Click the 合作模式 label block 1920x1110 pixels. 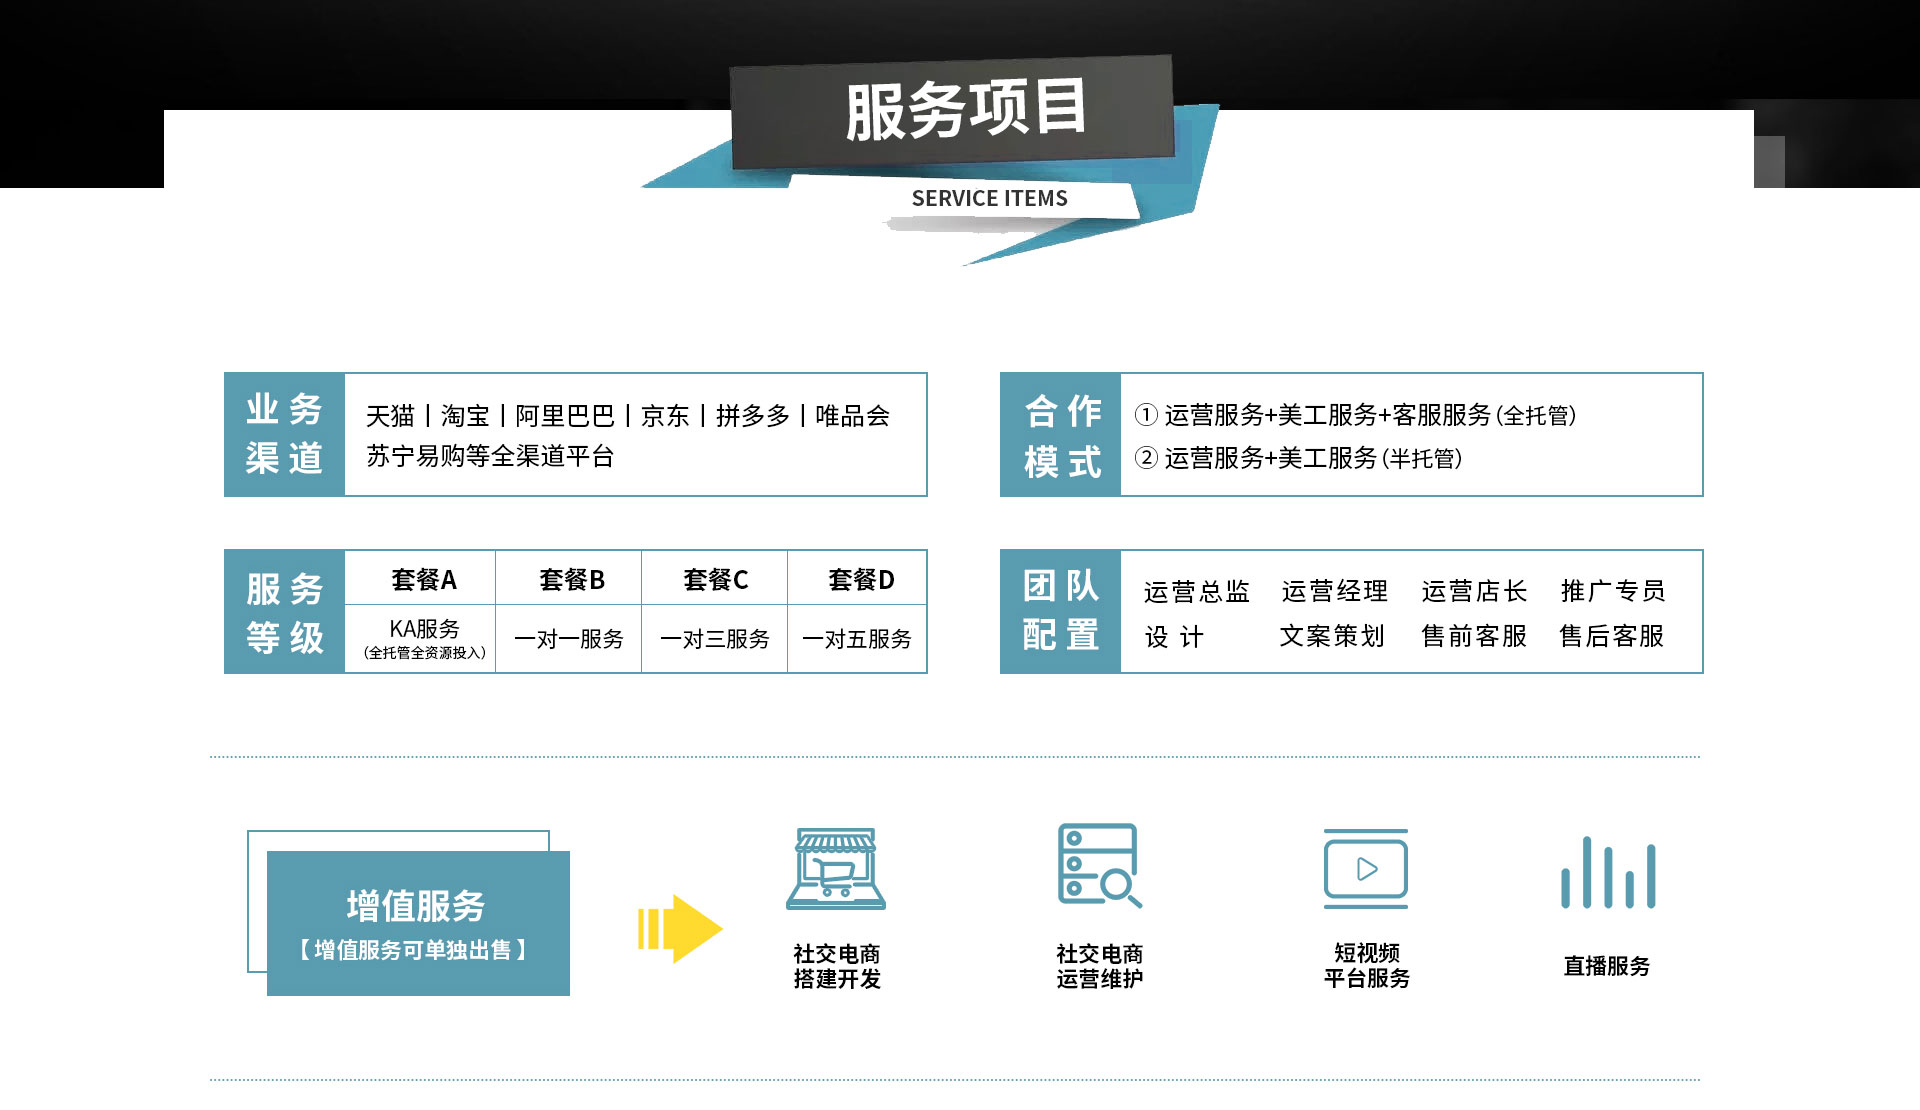tap(1061, 434)
